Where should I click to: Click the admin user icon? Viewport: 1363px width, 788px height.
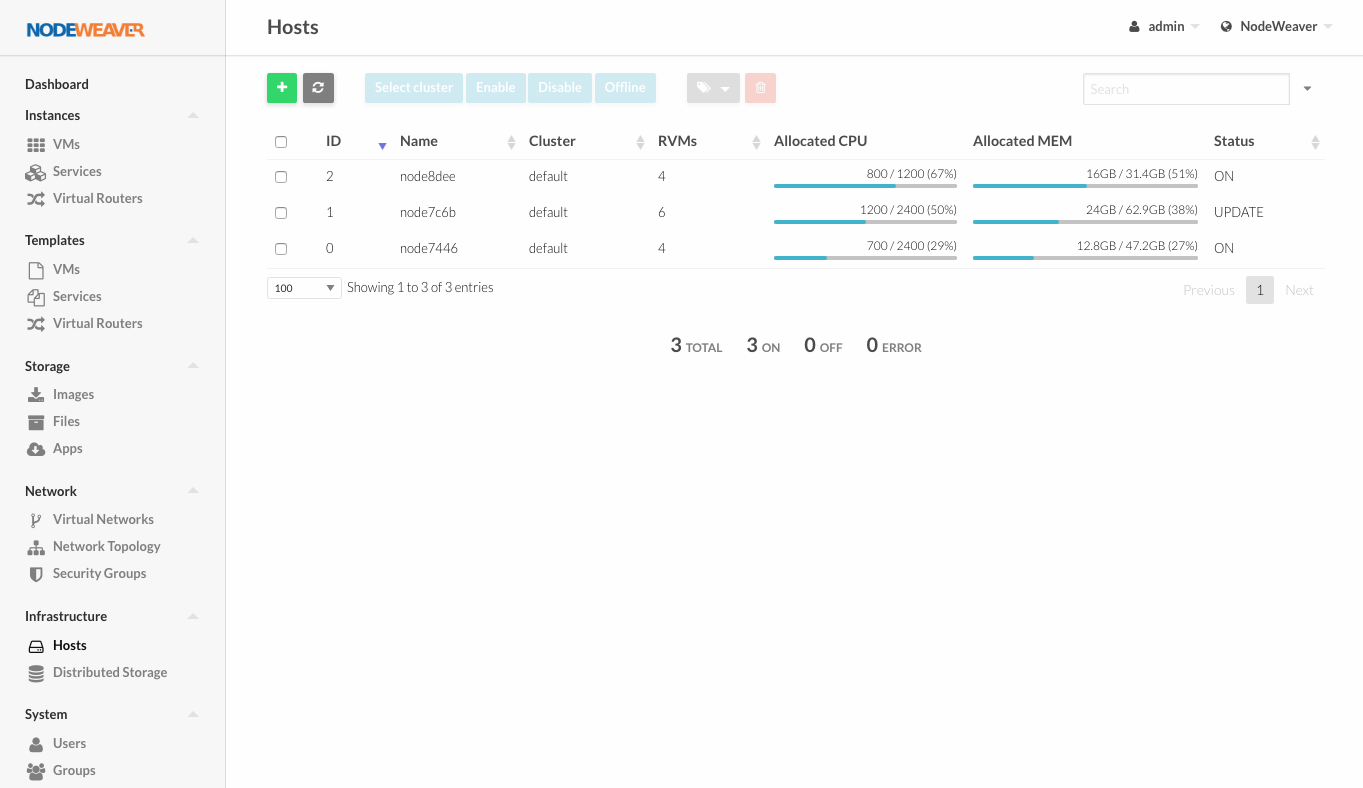1134,27
